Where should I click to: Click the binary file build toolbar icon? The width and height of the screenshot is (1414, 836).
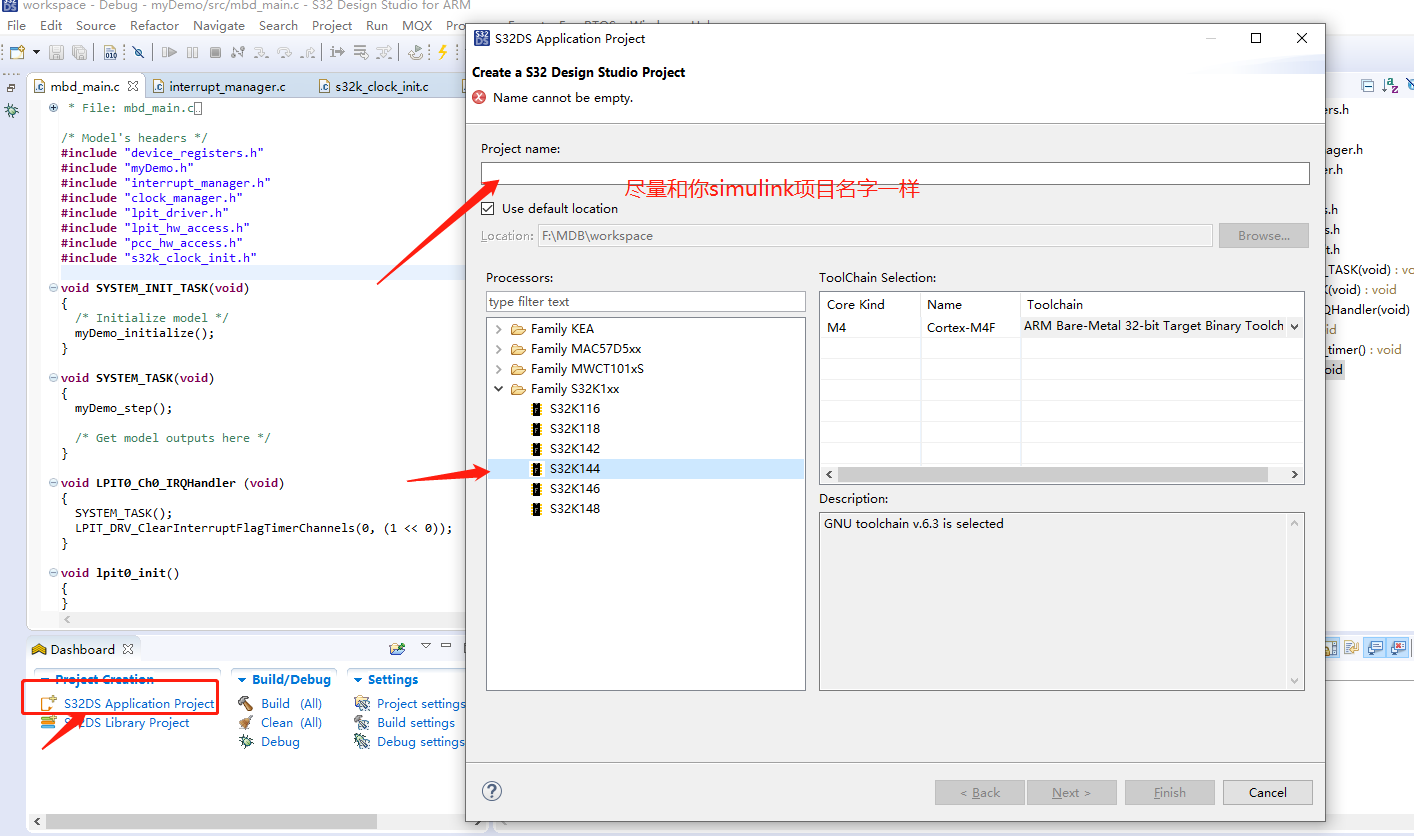[110, 52]
